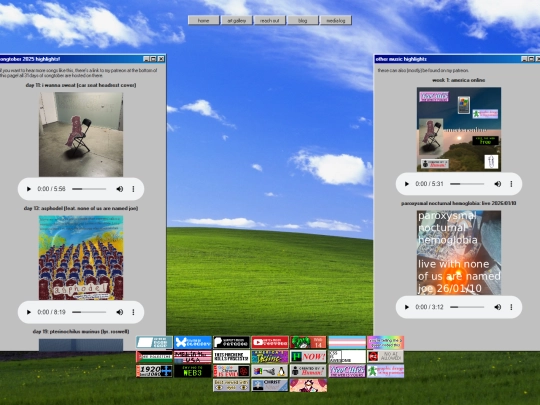Click the Say No to Web3 badge
The image size is (540, 405).
pyautogui.click(x=193, y=371)
